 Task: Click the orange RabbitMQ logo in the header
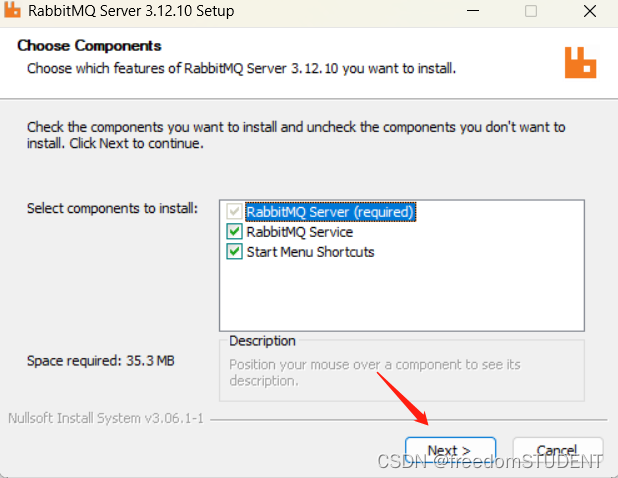tap(579, 61)
